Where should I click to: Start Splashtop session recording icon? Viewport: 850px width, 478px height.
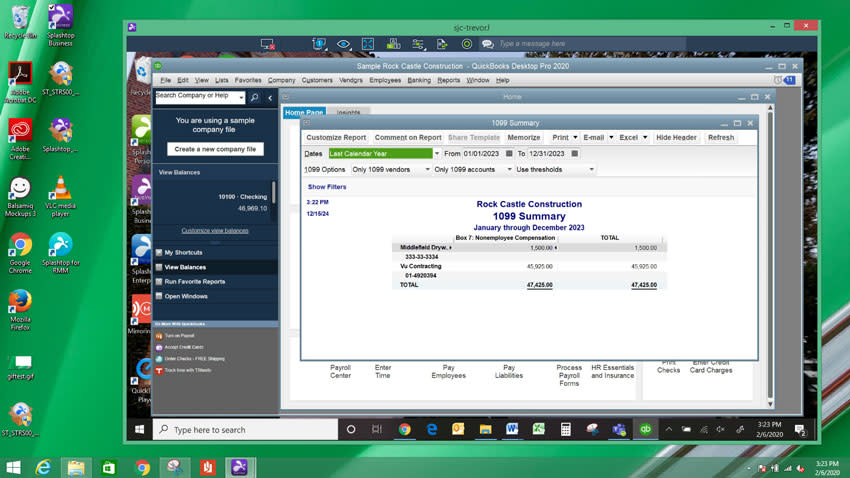tap(467, 44)
